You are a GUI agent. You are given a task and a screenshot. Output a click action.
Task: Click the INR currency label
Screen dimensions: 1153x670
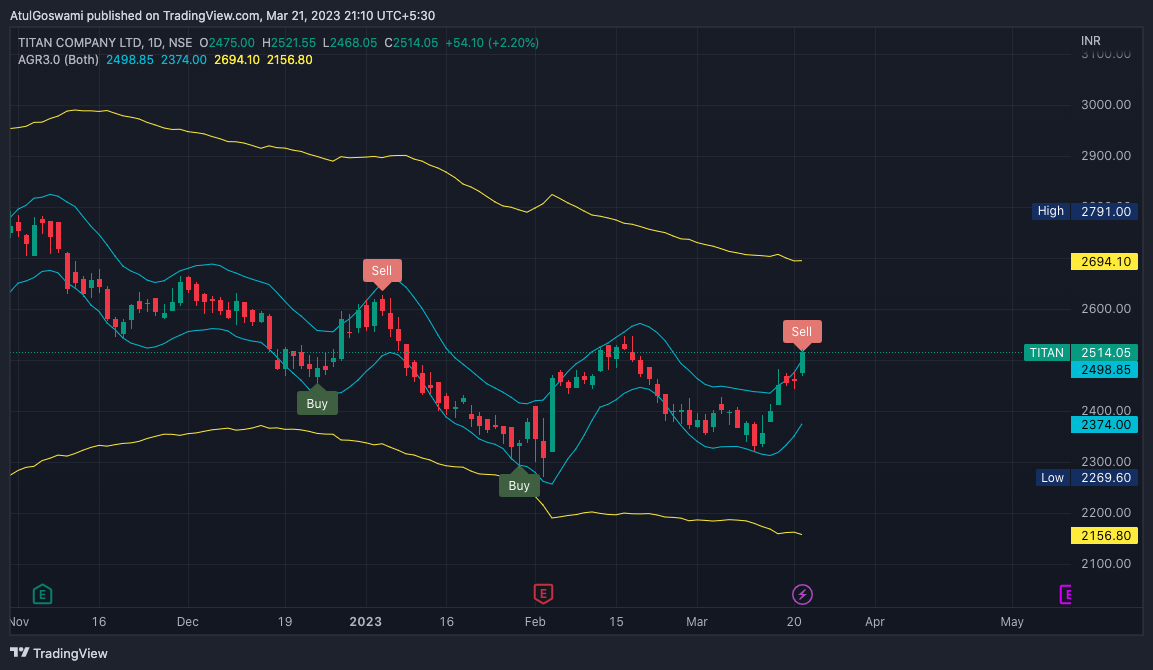click(1090, 41)
